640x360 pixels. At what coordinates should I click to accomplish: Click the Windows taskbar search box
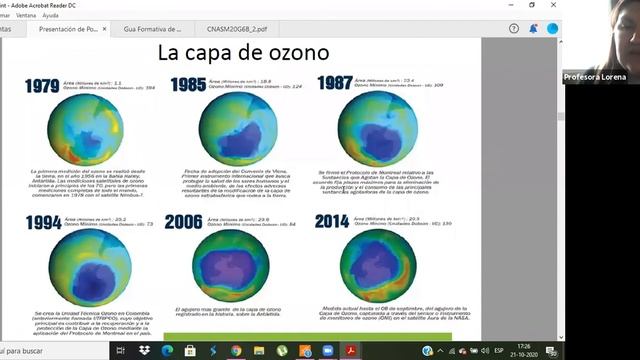coord(54,351)
